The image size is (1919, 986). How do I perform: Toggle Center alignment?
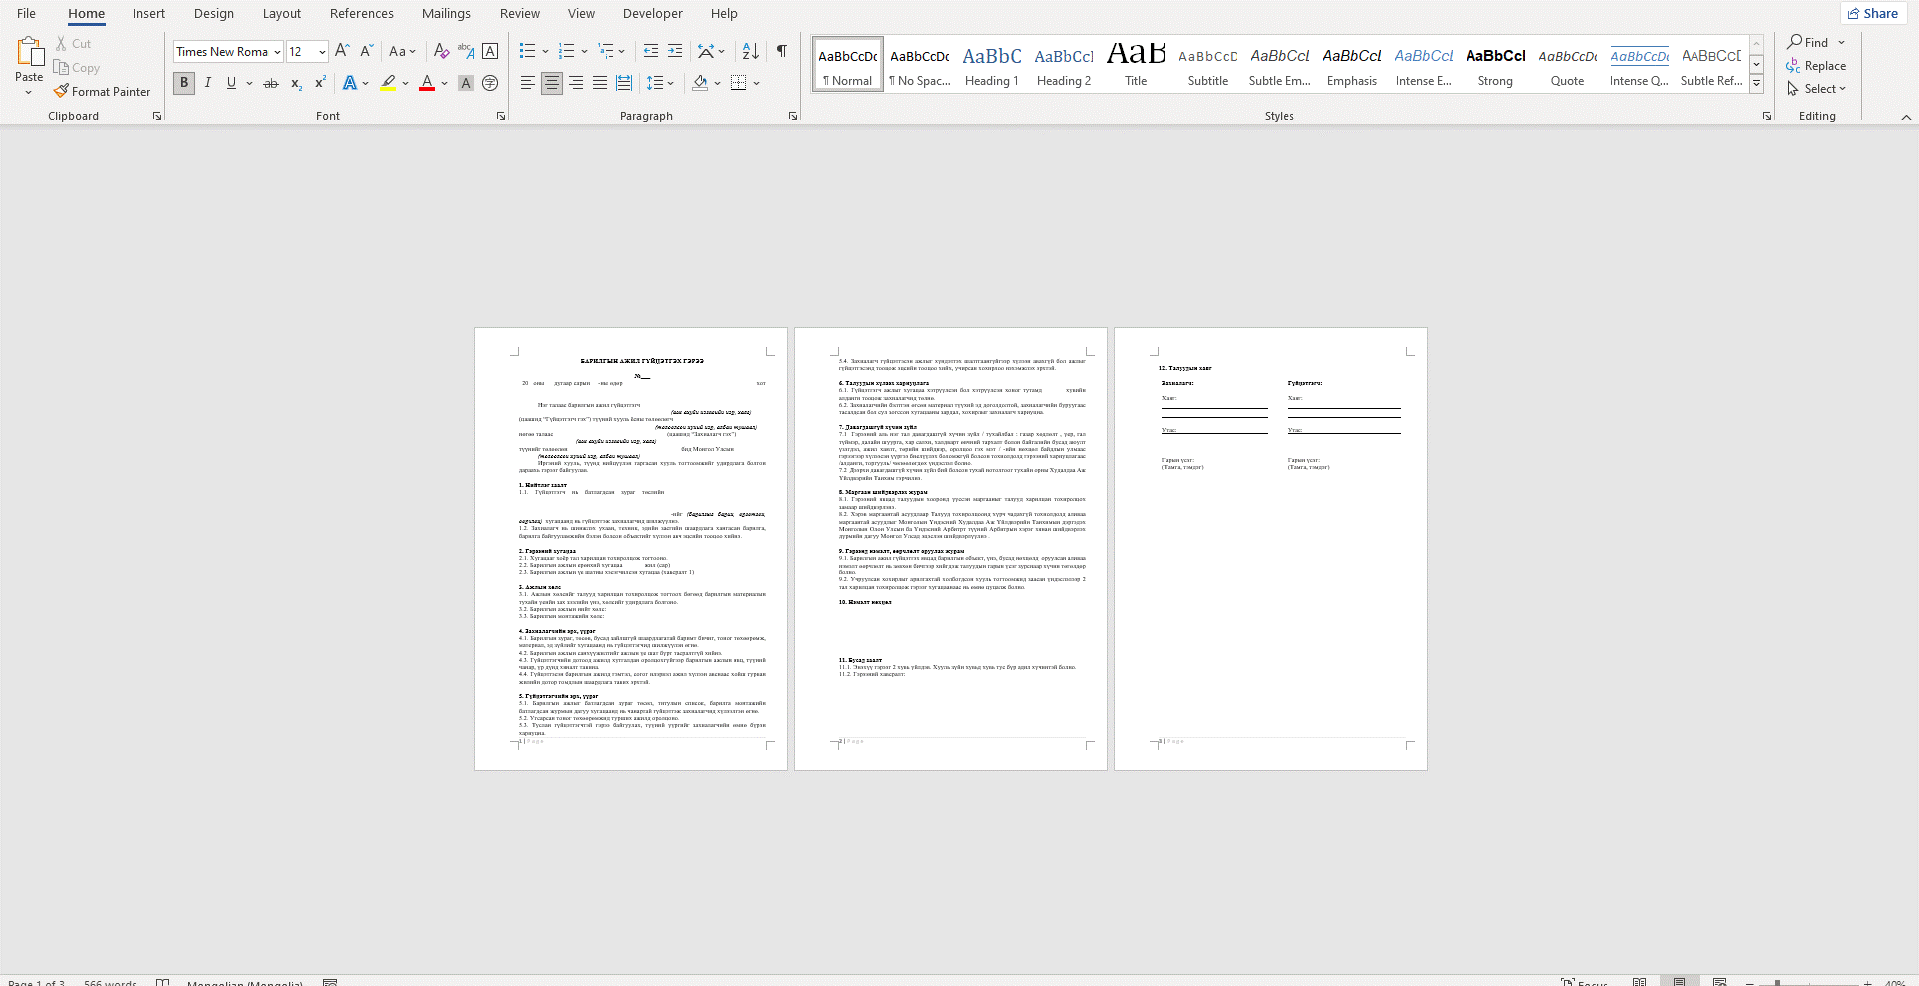552,83
